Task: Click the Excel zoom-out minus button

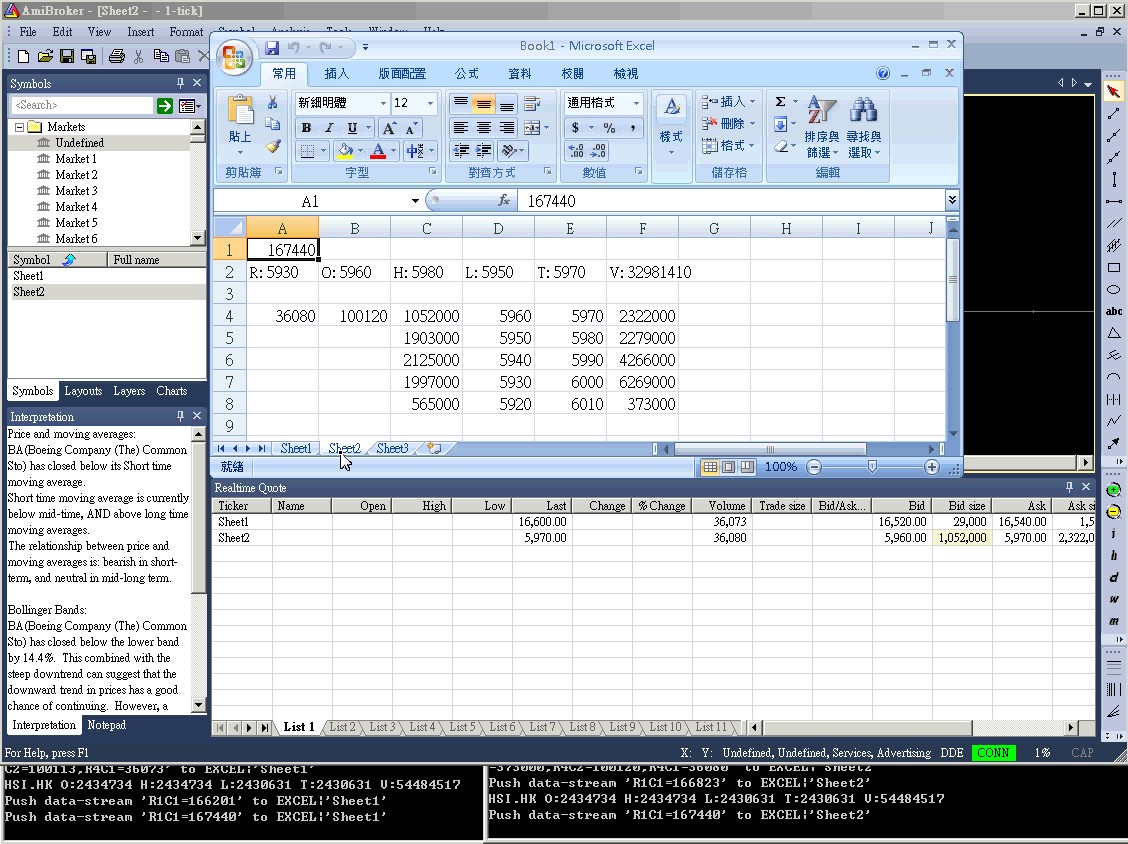Action: coord(814,467)
